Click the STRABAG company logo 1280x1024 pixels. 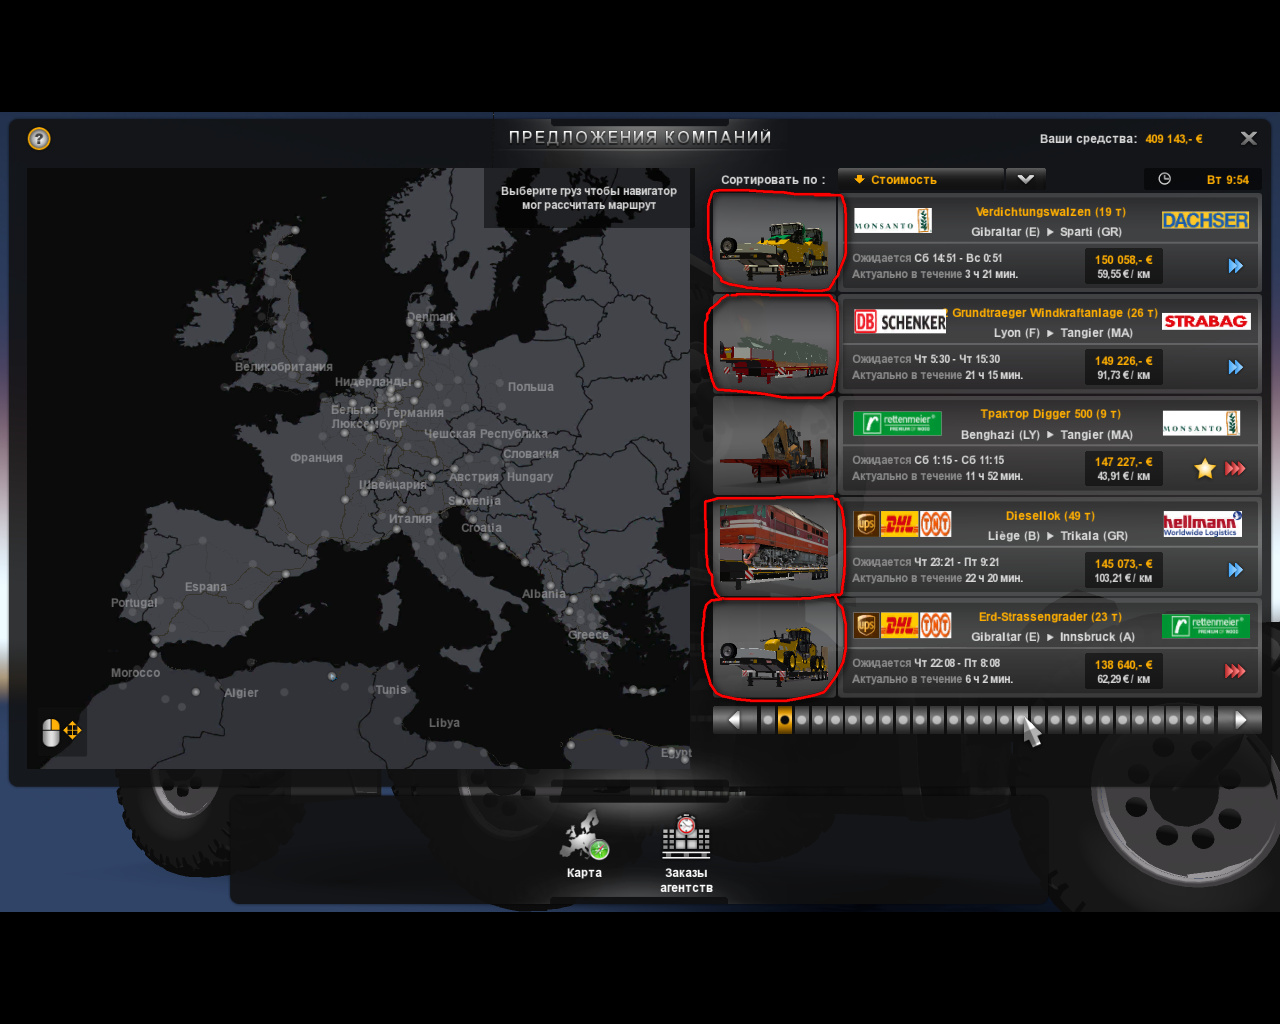click(x=1206, y=321)
